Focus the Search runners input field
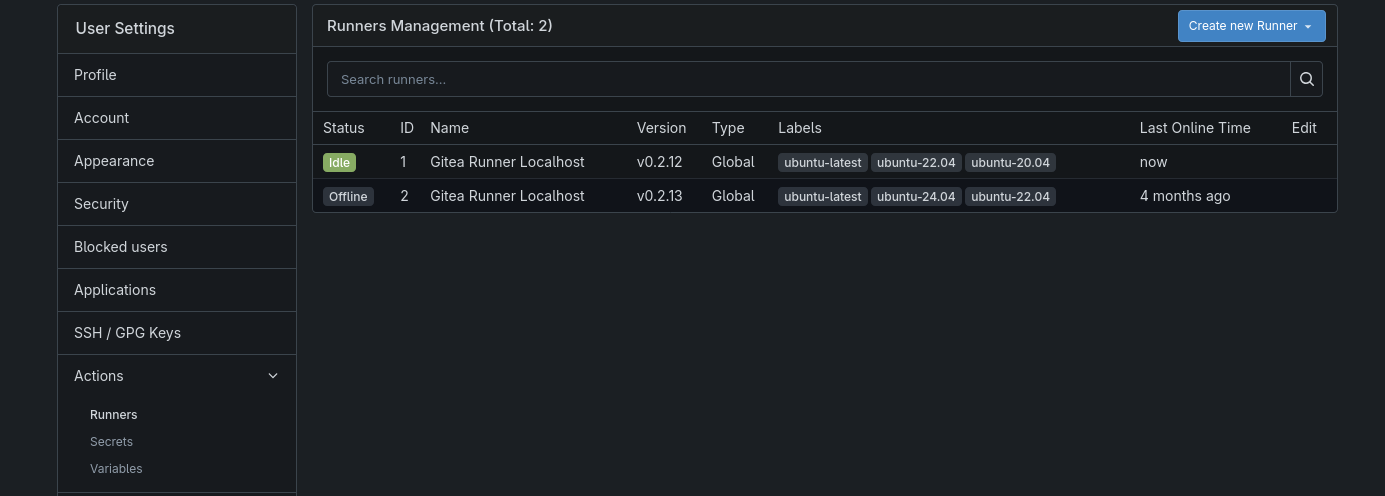This screenshot has width=1385, height=496. [x=808, y=79]
